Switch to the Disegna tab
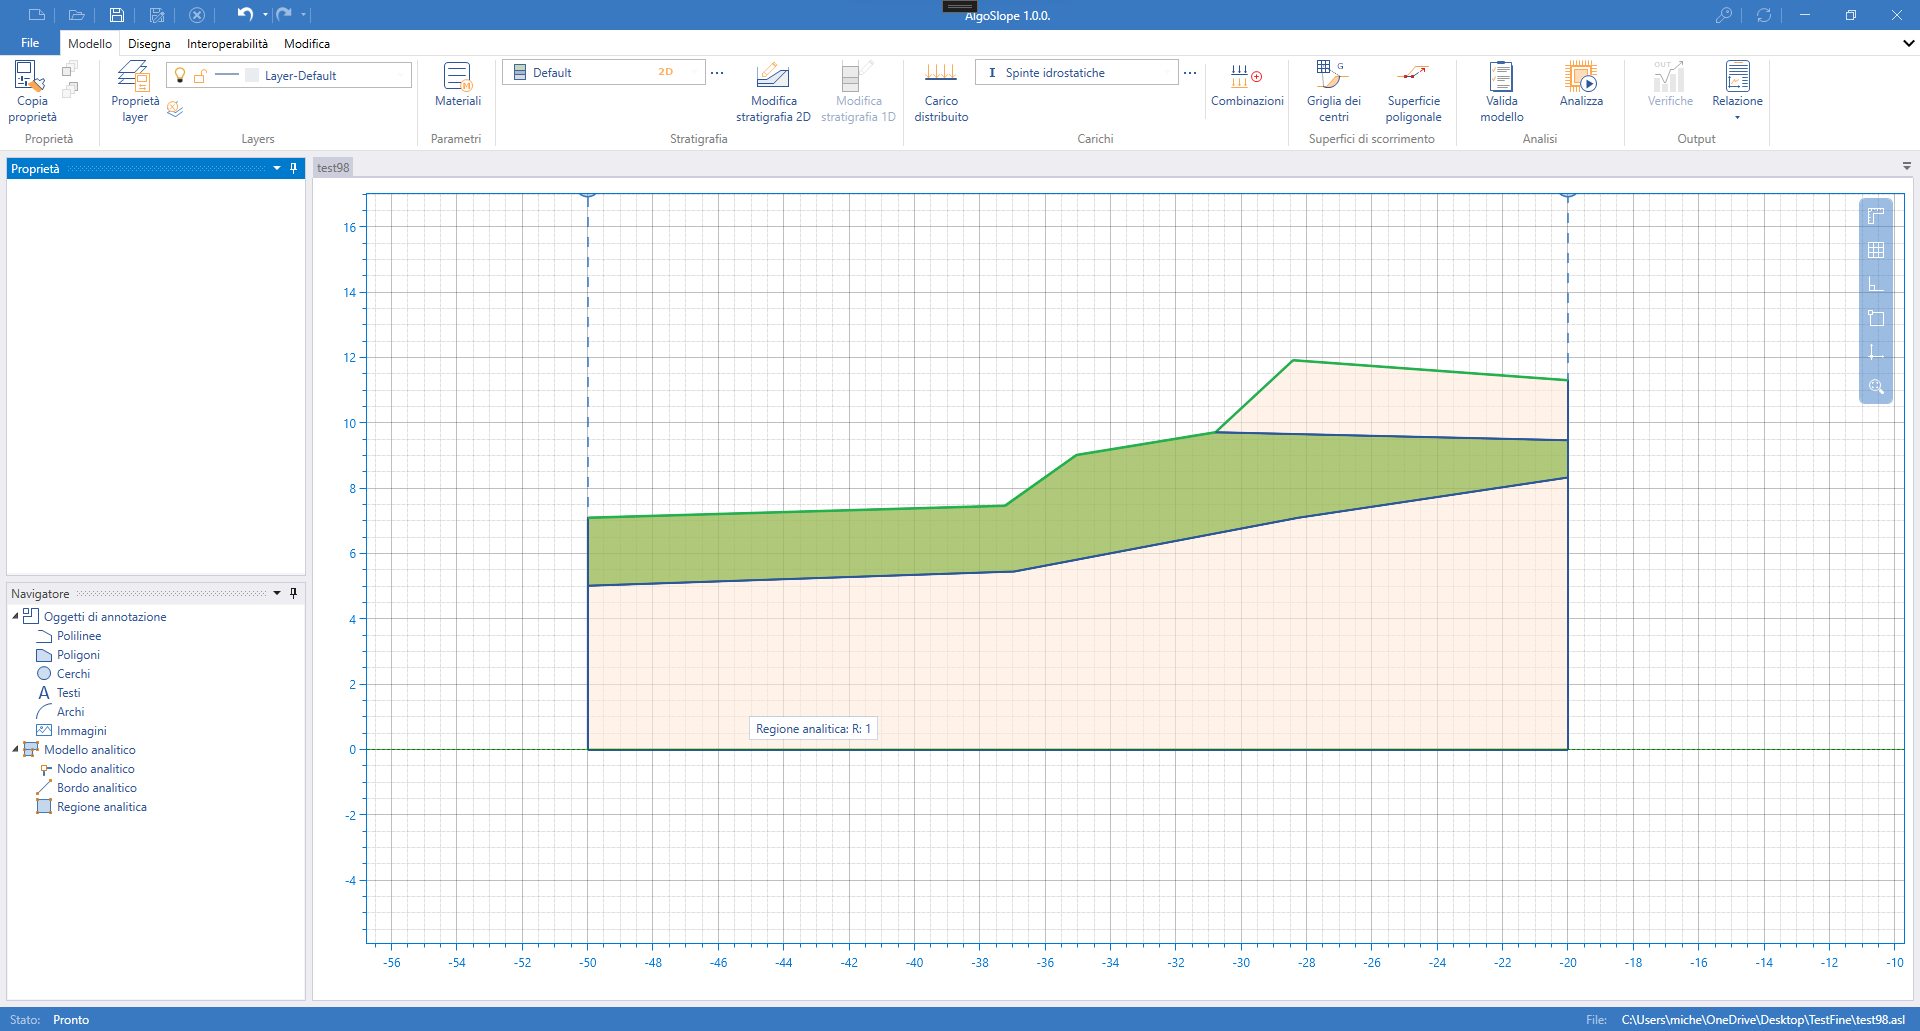The width and height of the screenshot is (1920, 1031). pyautogui.click(x=149, y=43)
